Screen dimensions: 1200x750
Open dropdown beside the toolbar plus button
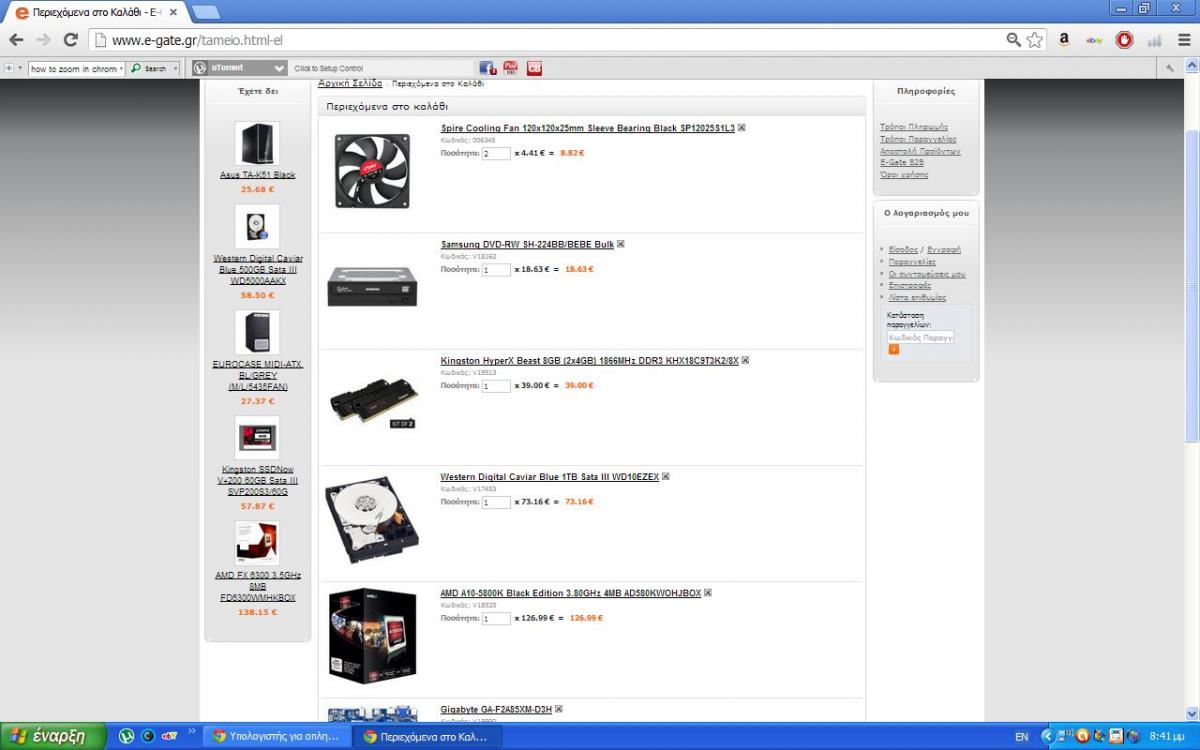pos(21,68)
